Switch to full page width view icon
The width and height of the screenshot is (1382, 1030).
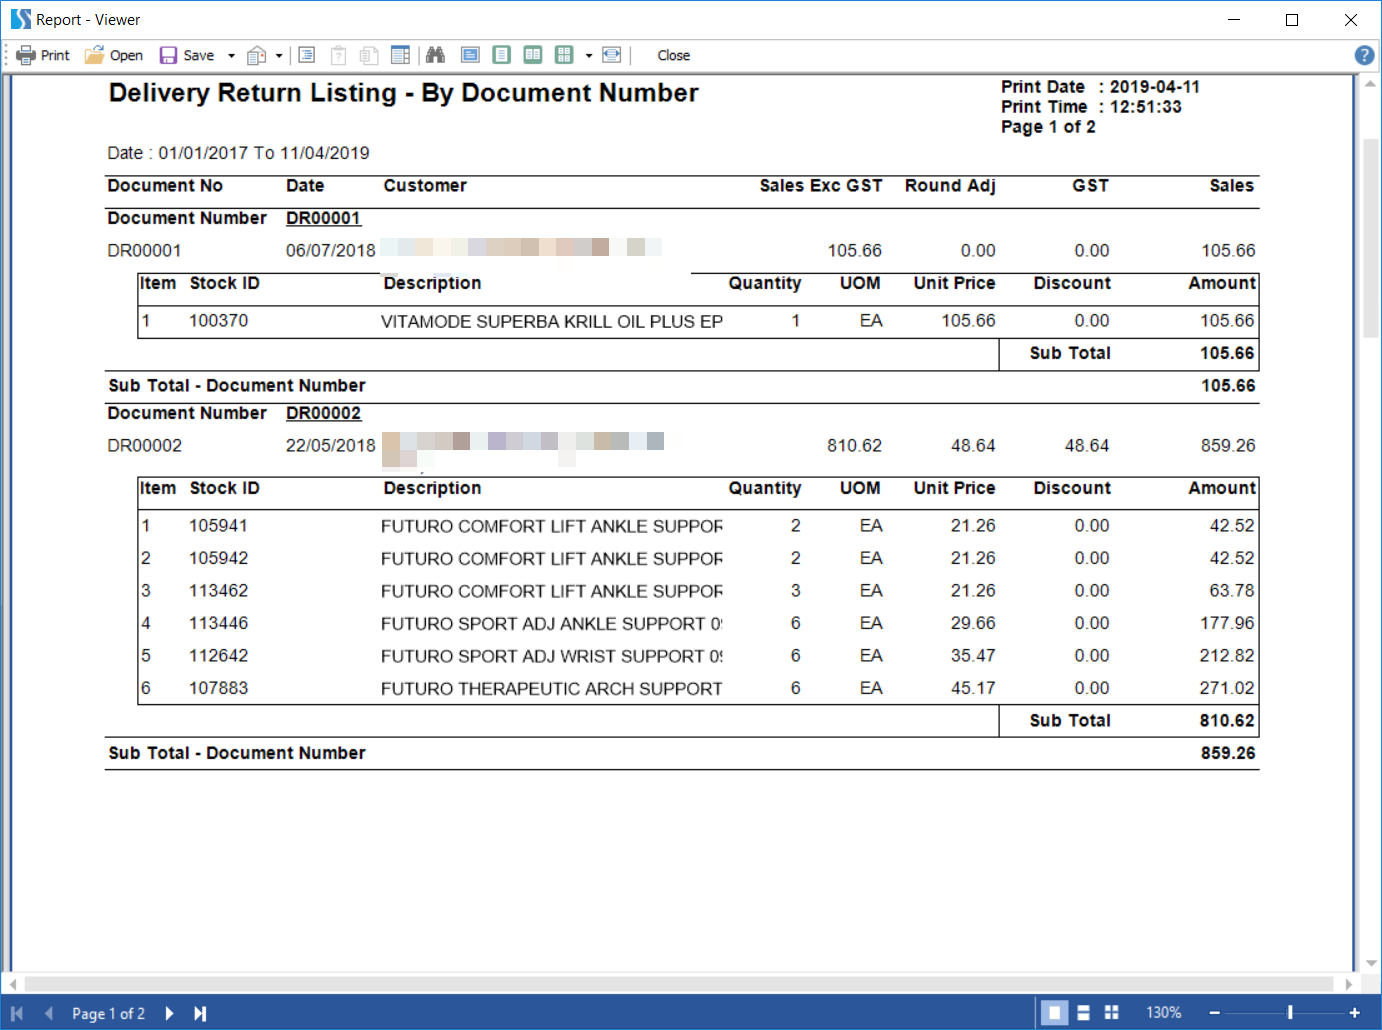tap(470, 55)
